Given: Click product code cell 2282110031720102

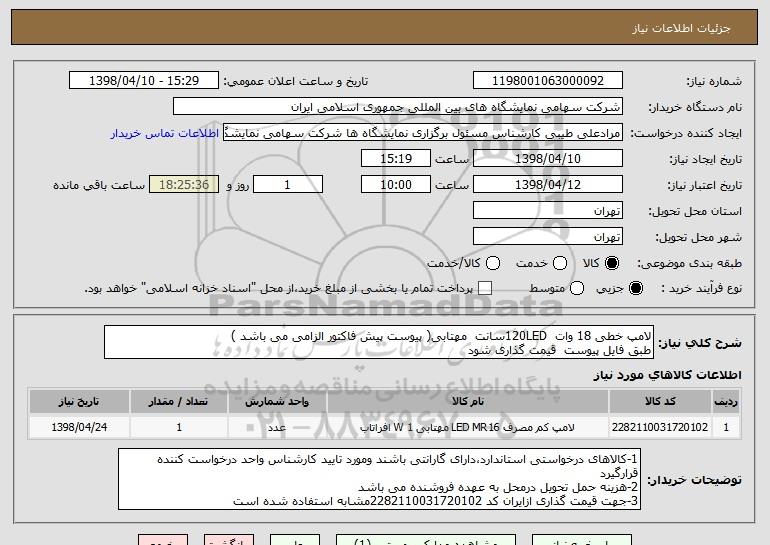Looking at the screenshot, I should point(660,427).
